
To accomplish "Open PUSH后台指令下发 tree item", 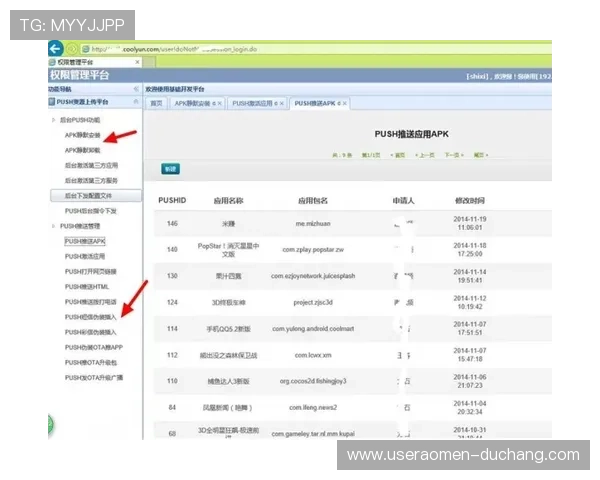I will (x=91, y=211).
